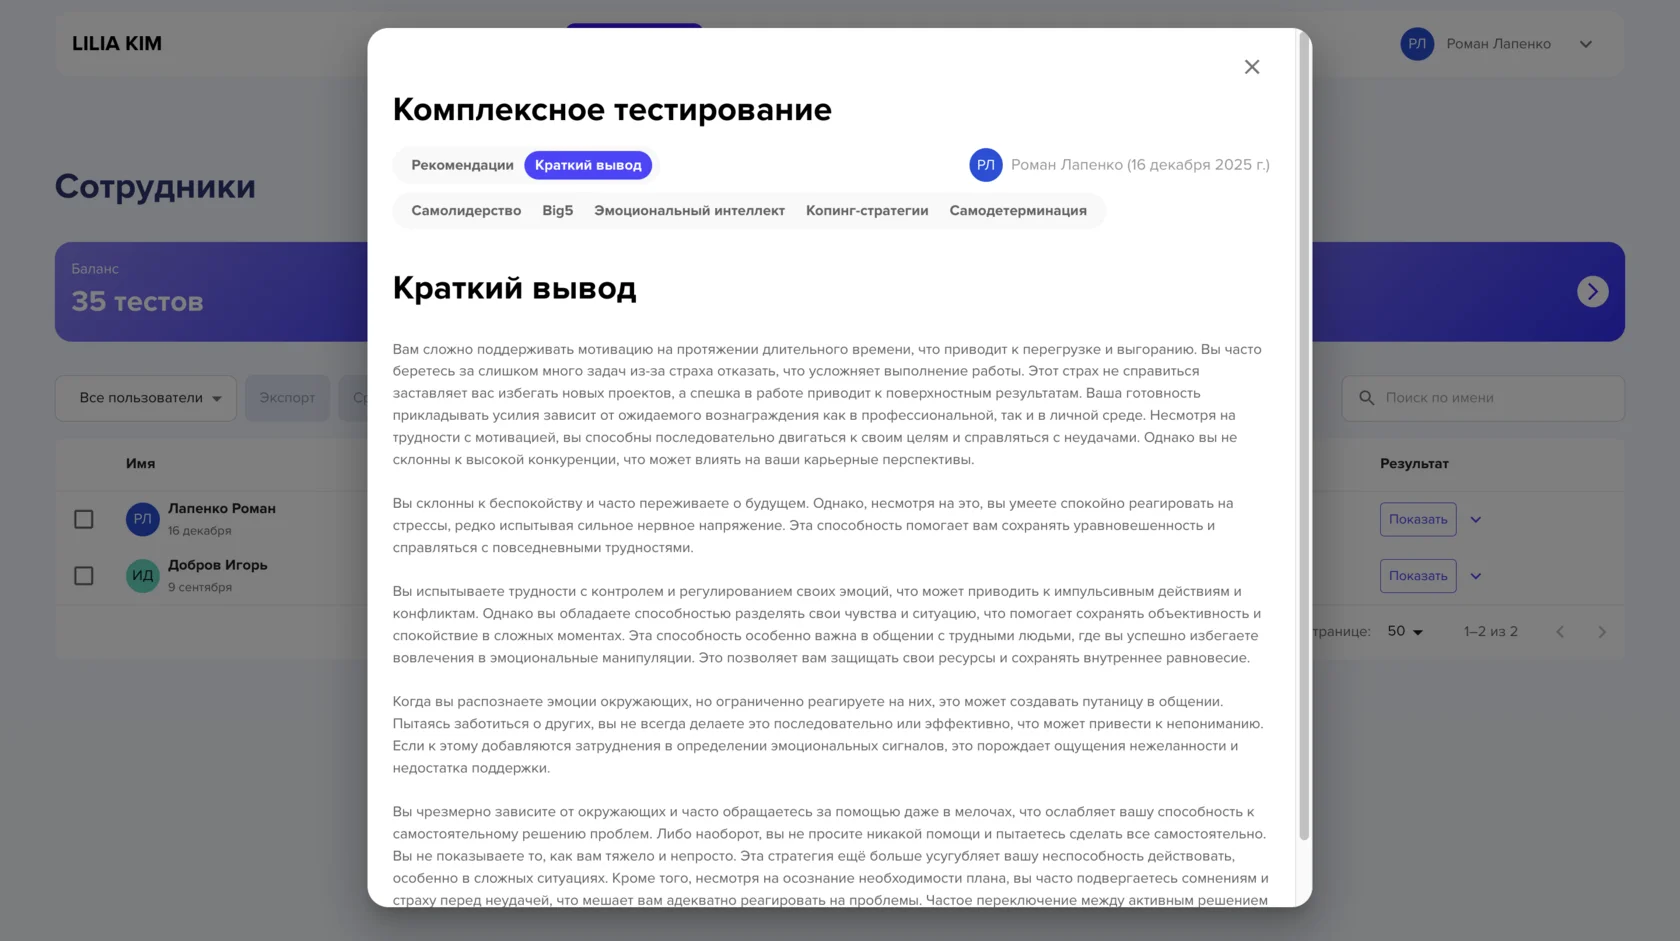Click the Экспорт button
Viewport: 1680px width, 941px height.
[287, 398]
